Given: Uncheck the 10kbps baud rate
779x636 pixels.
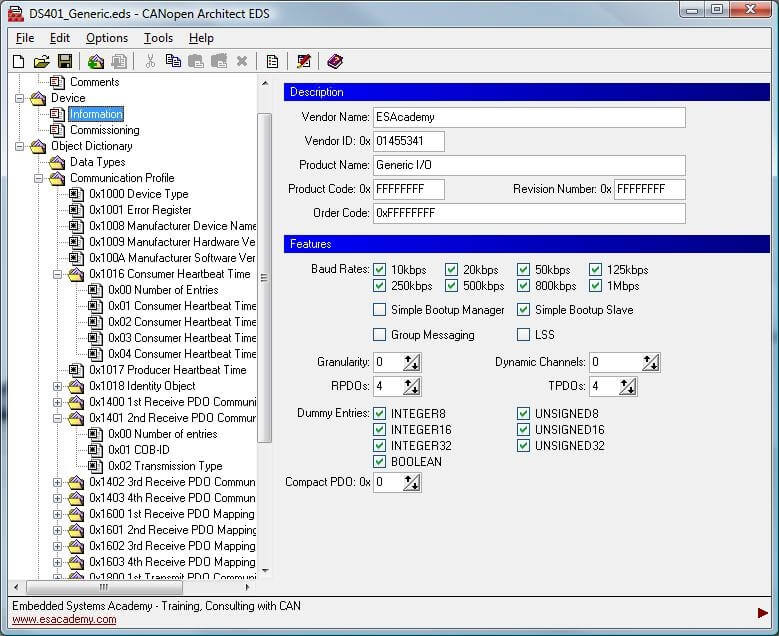Looking at the screenshot, I should point(380,270).
